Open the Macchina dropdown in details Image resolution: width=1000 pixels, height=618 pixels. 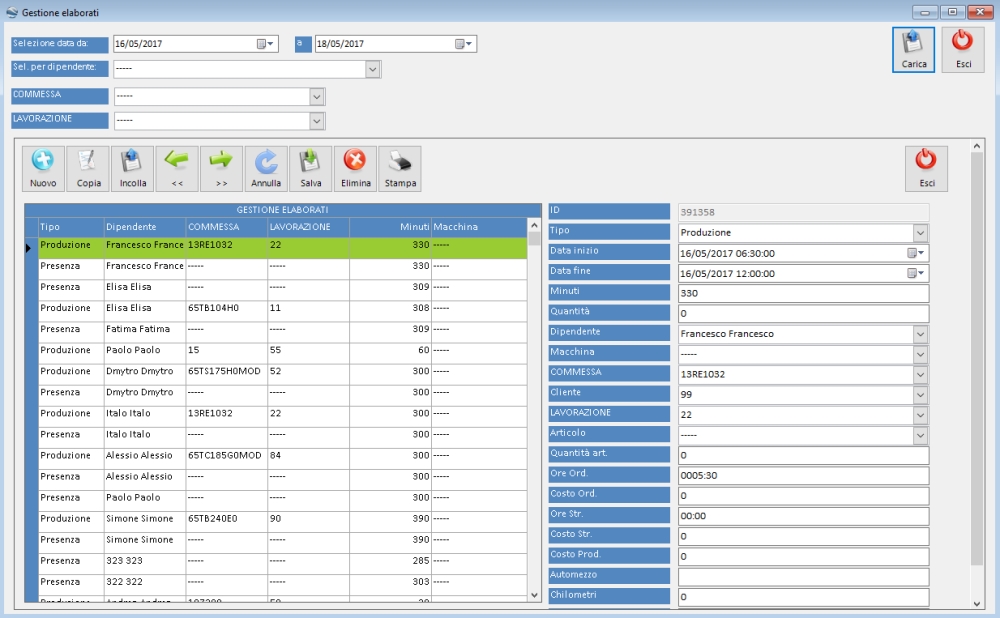(x=920, y=355)
